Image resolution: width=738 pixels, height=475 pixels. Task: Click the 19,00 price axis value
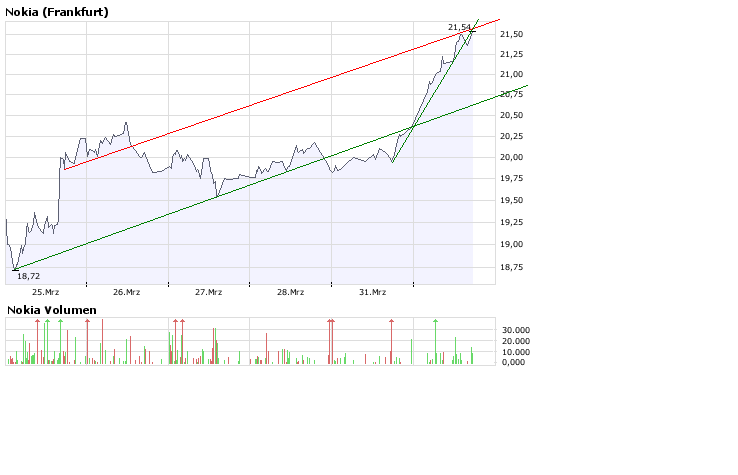[x=512, y=244]
